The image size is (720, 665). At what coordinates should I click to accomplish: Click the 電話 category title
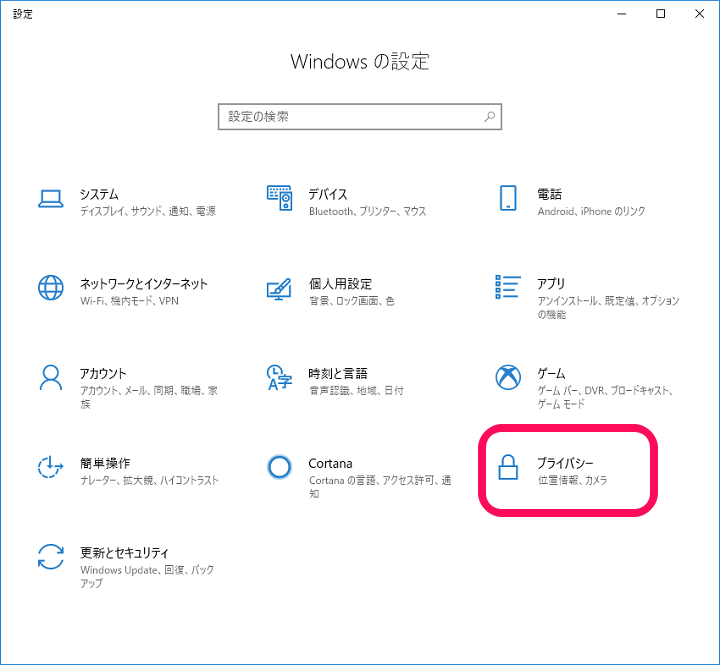pyautogui.click(x=549, y=194)
